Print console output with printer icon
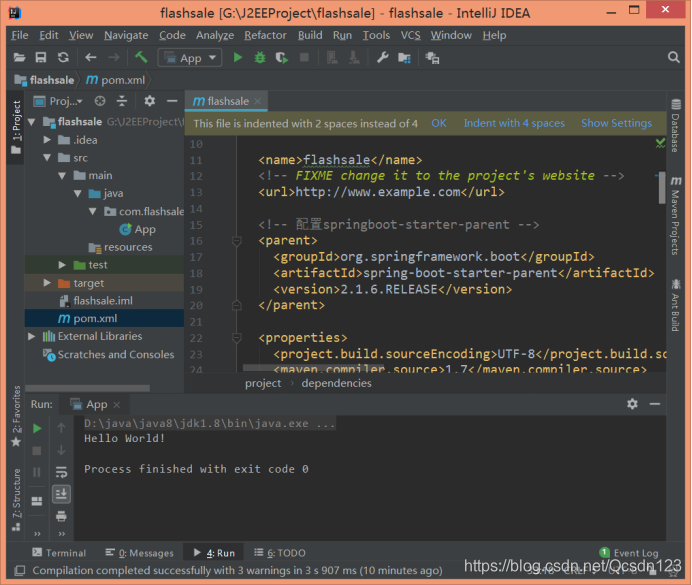Image resolution: width=692 pixels, height=585 pixels. tap(61, 516)
